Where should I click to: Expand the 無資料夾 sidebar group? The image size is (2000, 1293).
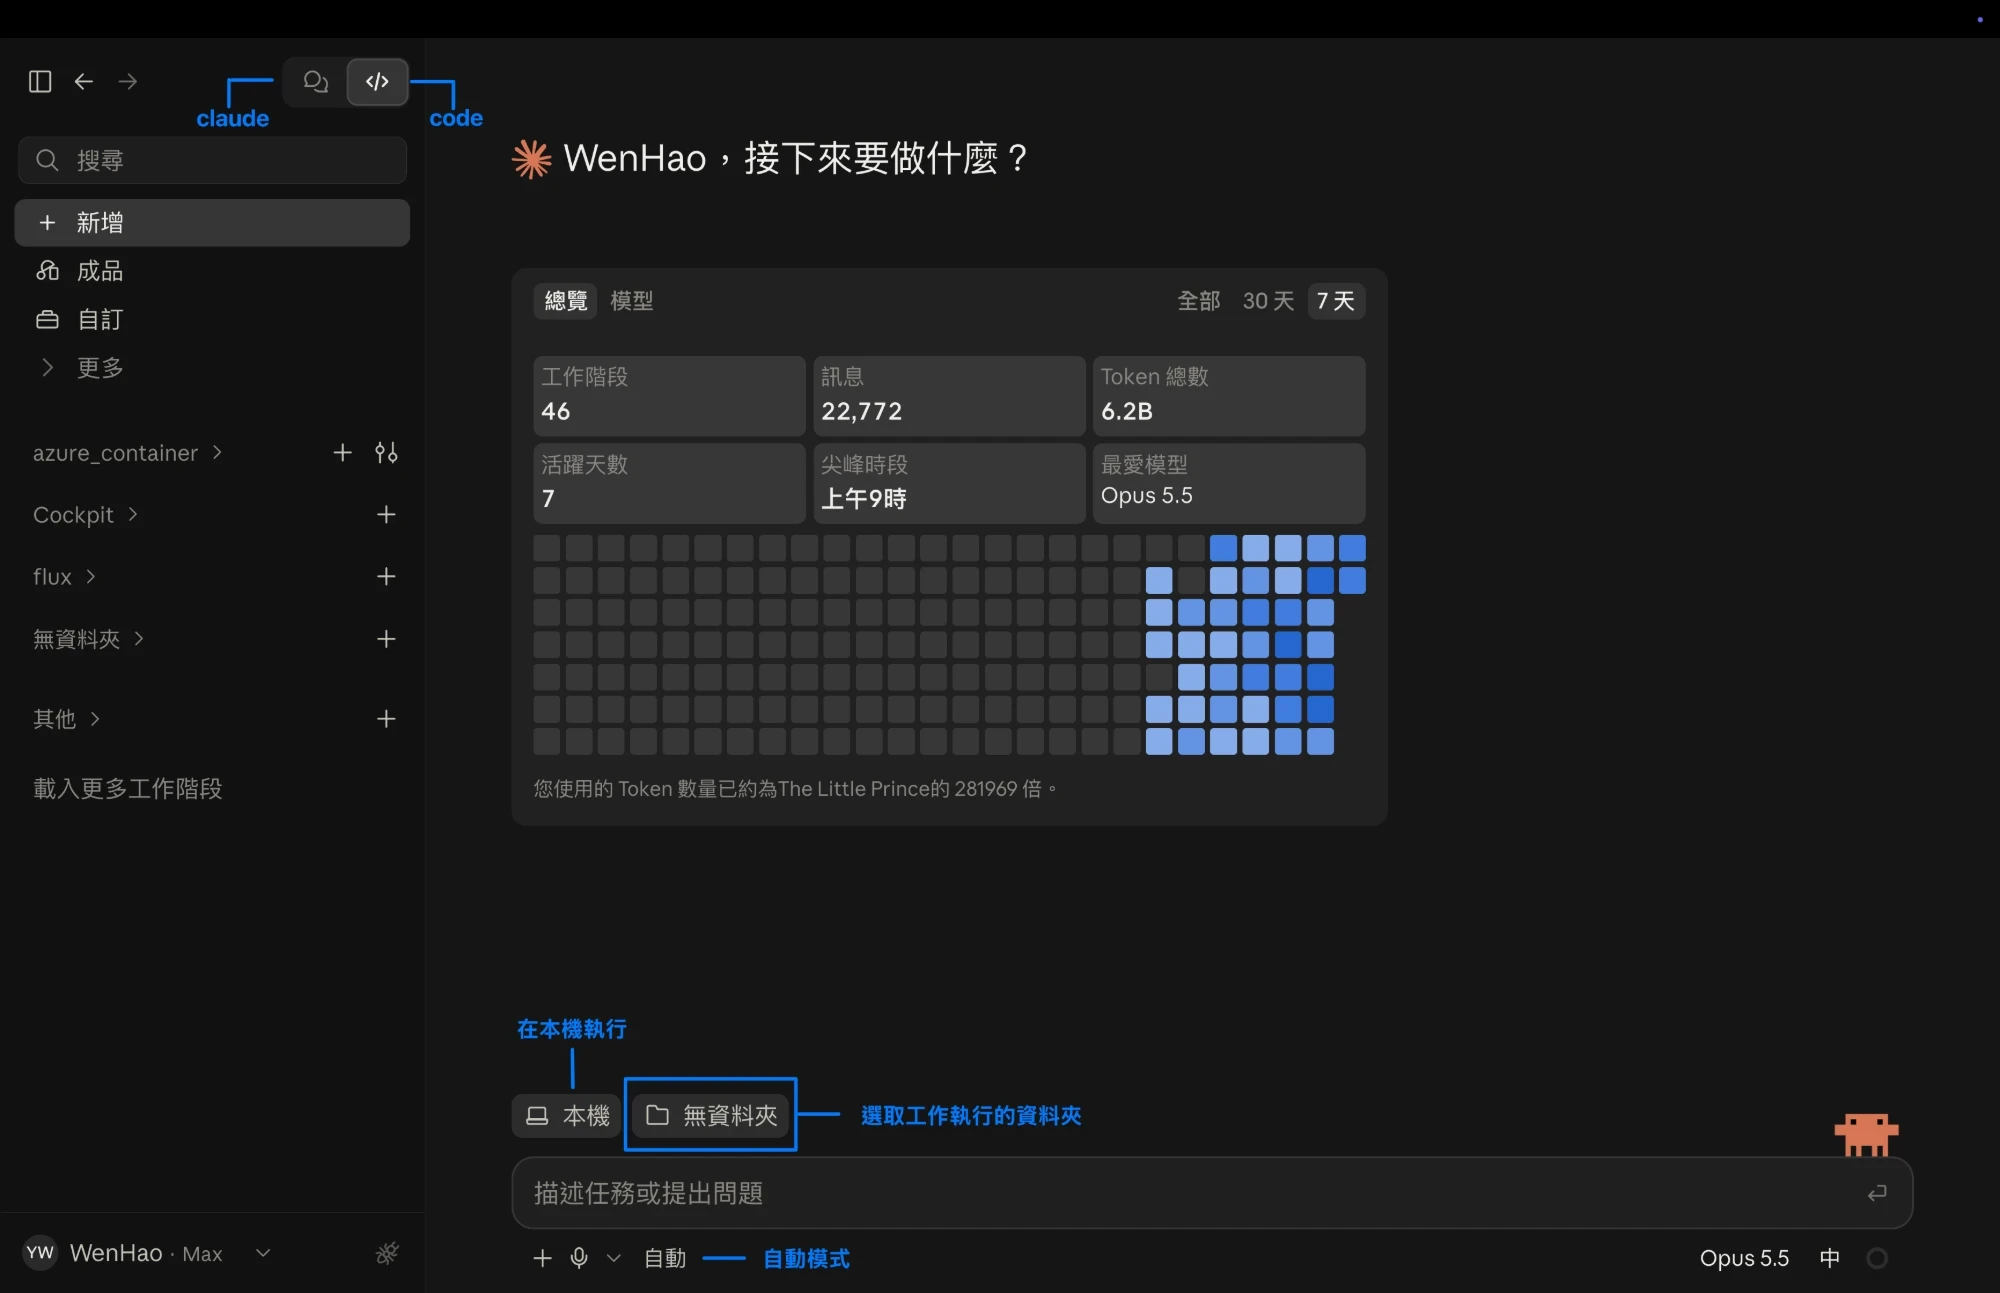(x=88, y=639)
